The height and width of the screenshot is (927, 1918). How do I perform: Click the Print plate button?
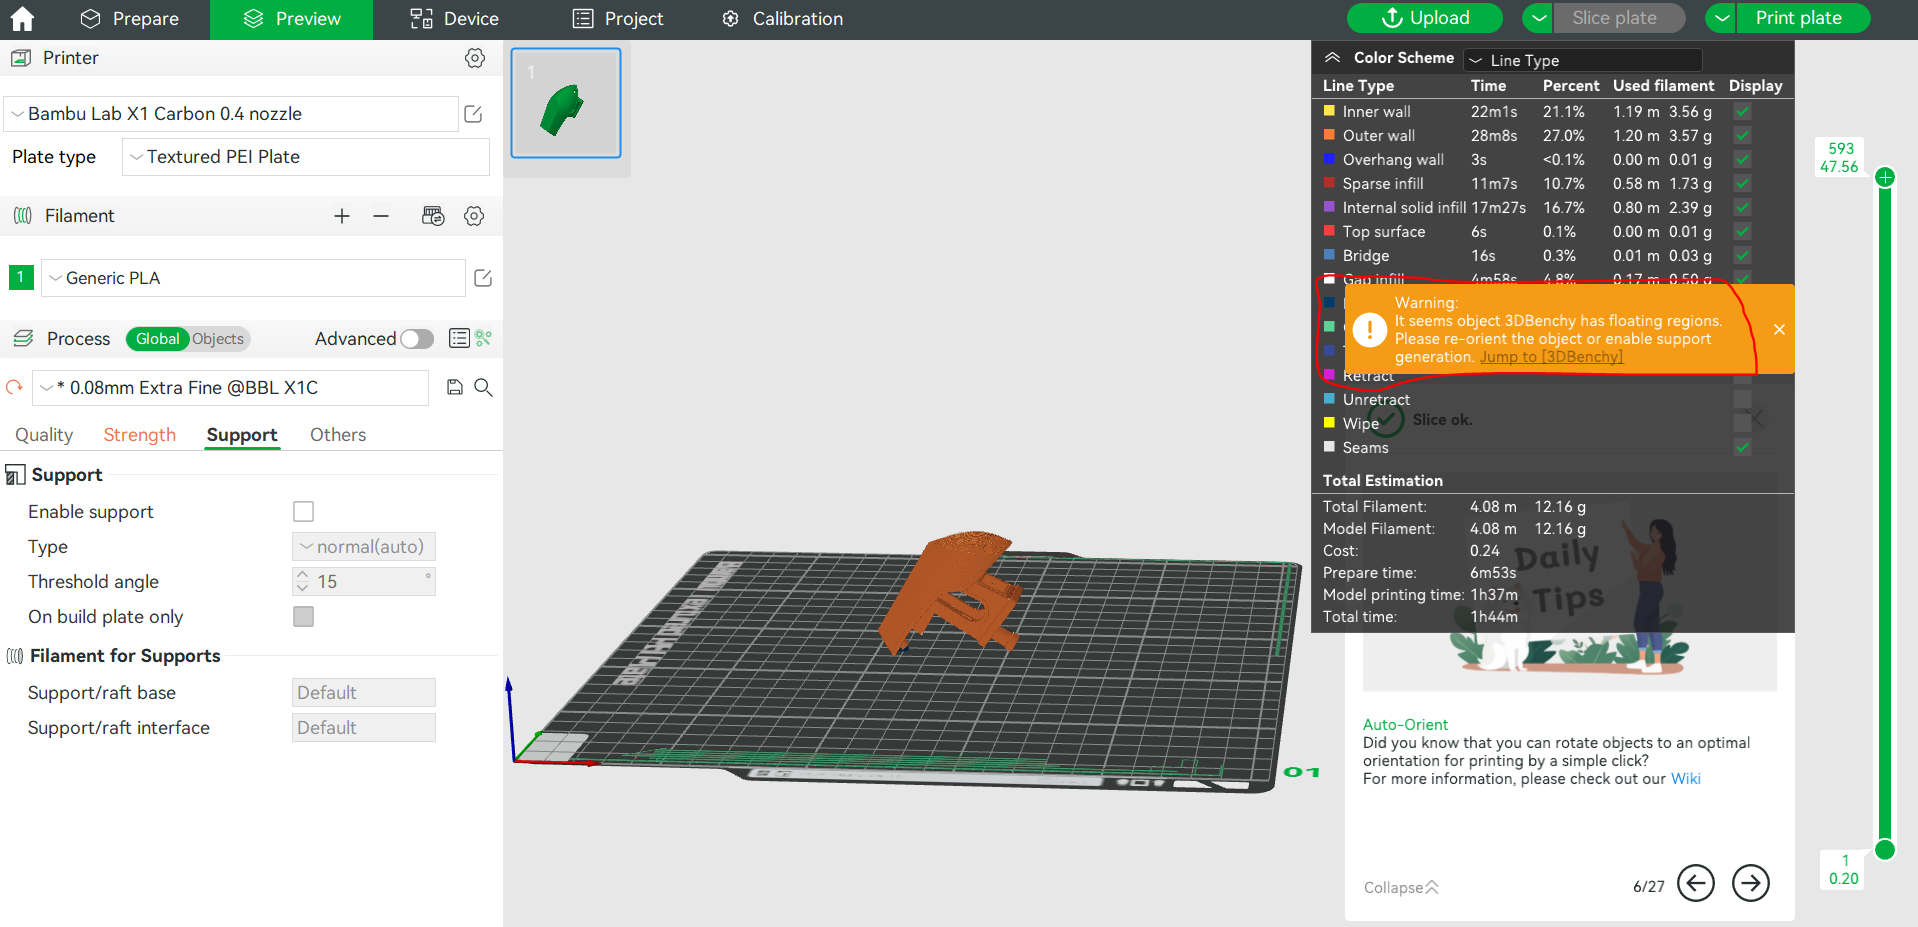tap(1798, 18)
